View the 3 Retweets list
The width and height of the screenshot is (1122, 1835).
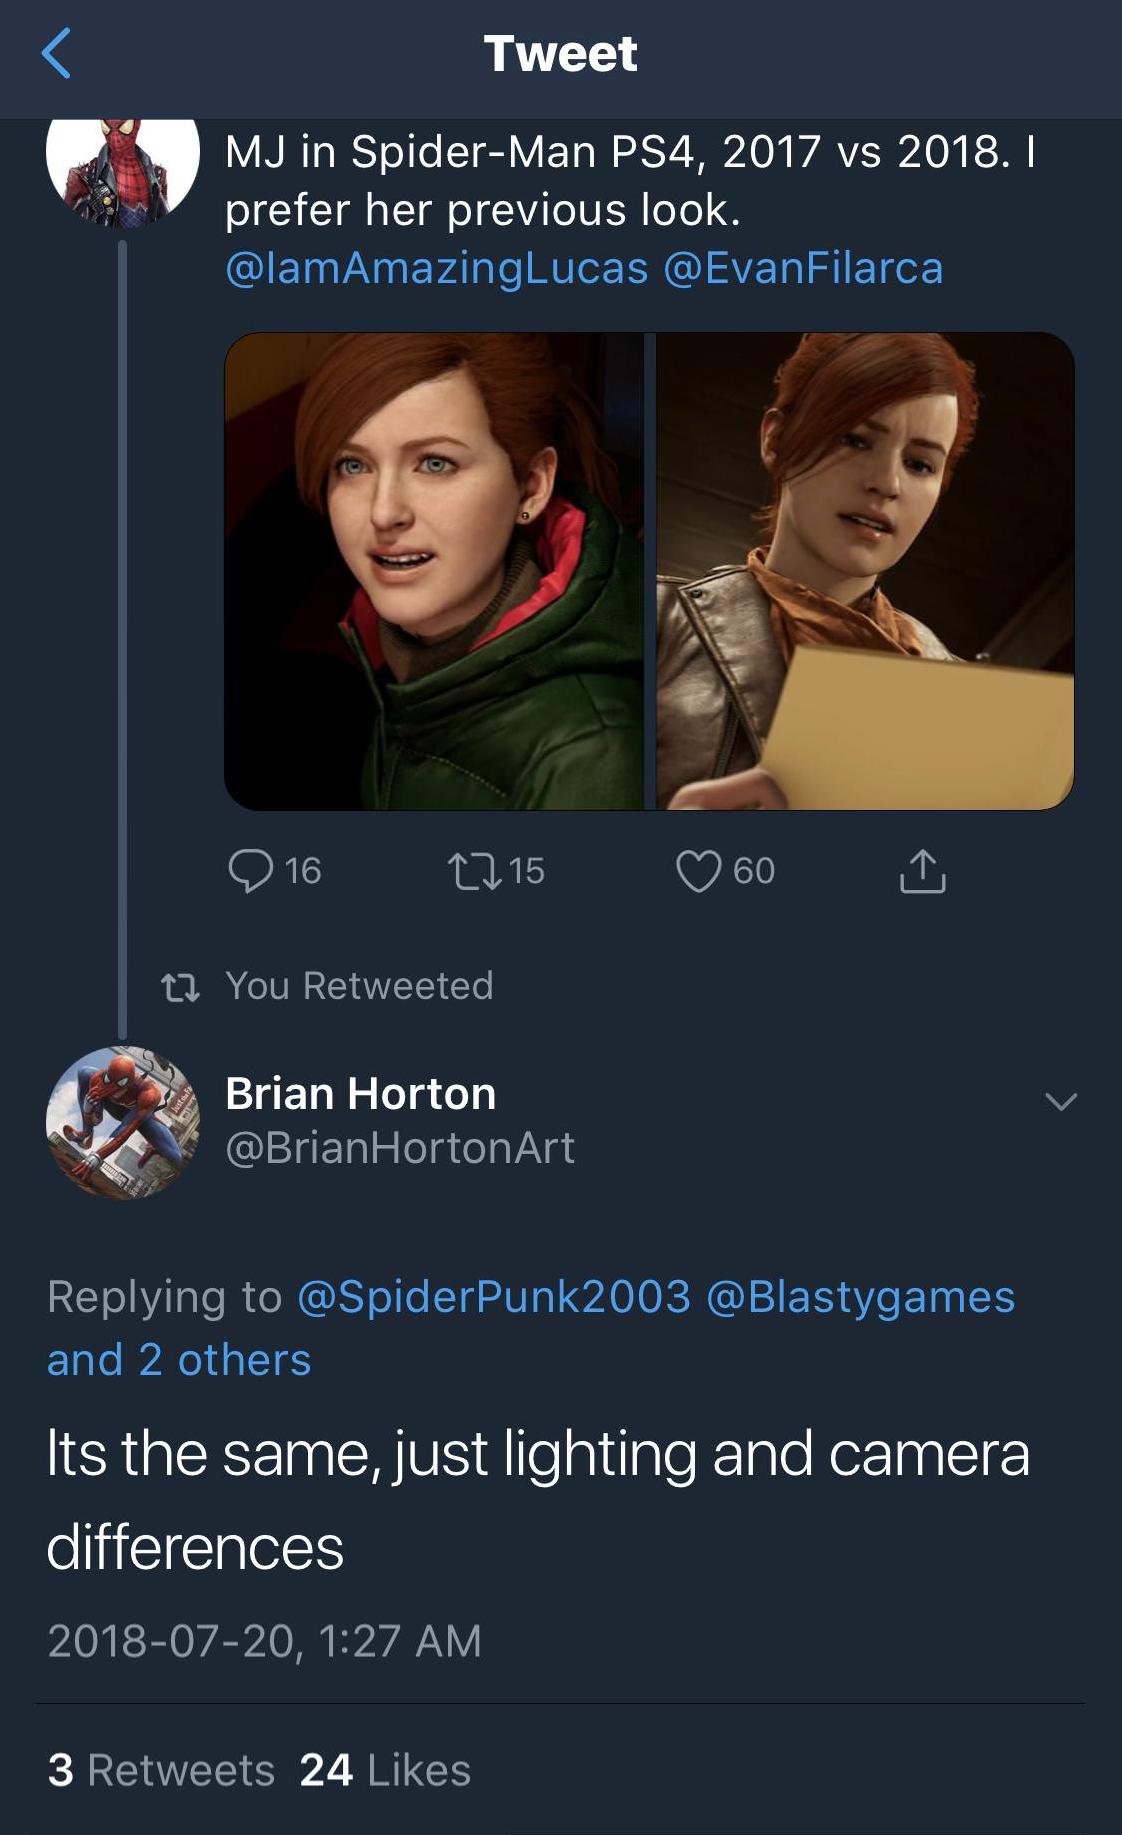tap(161, 1770)
